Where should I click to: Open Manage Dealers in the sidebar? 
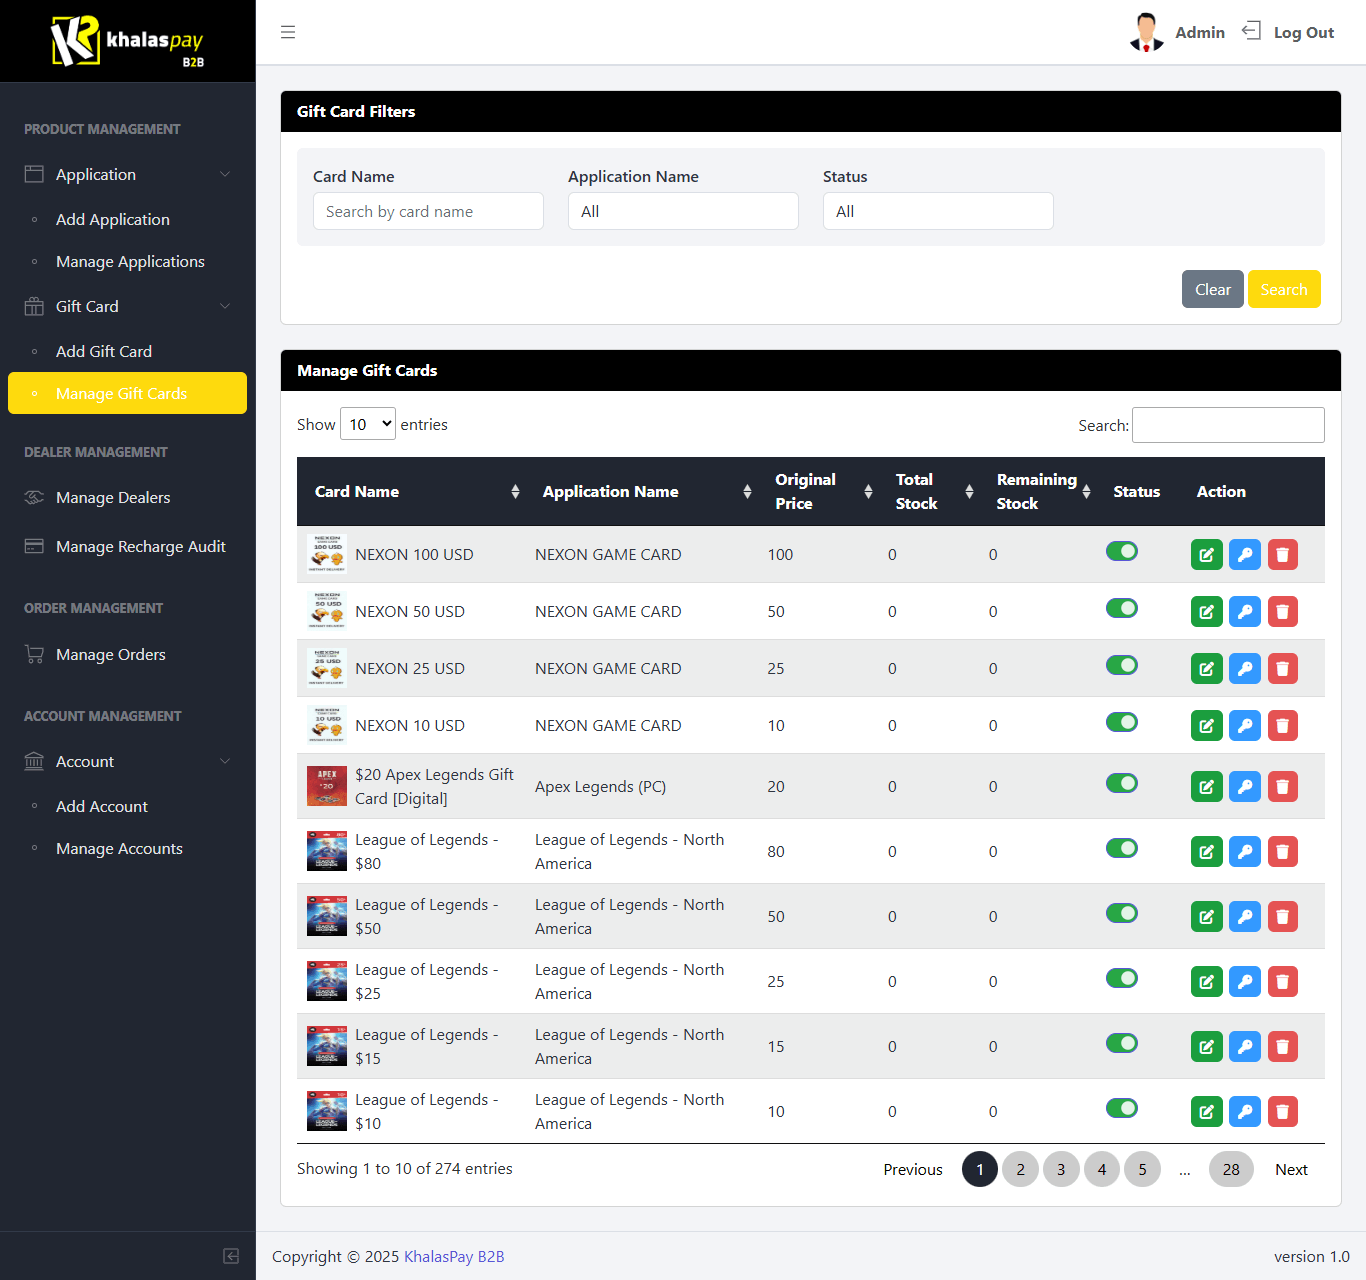[x=113, y=498]
